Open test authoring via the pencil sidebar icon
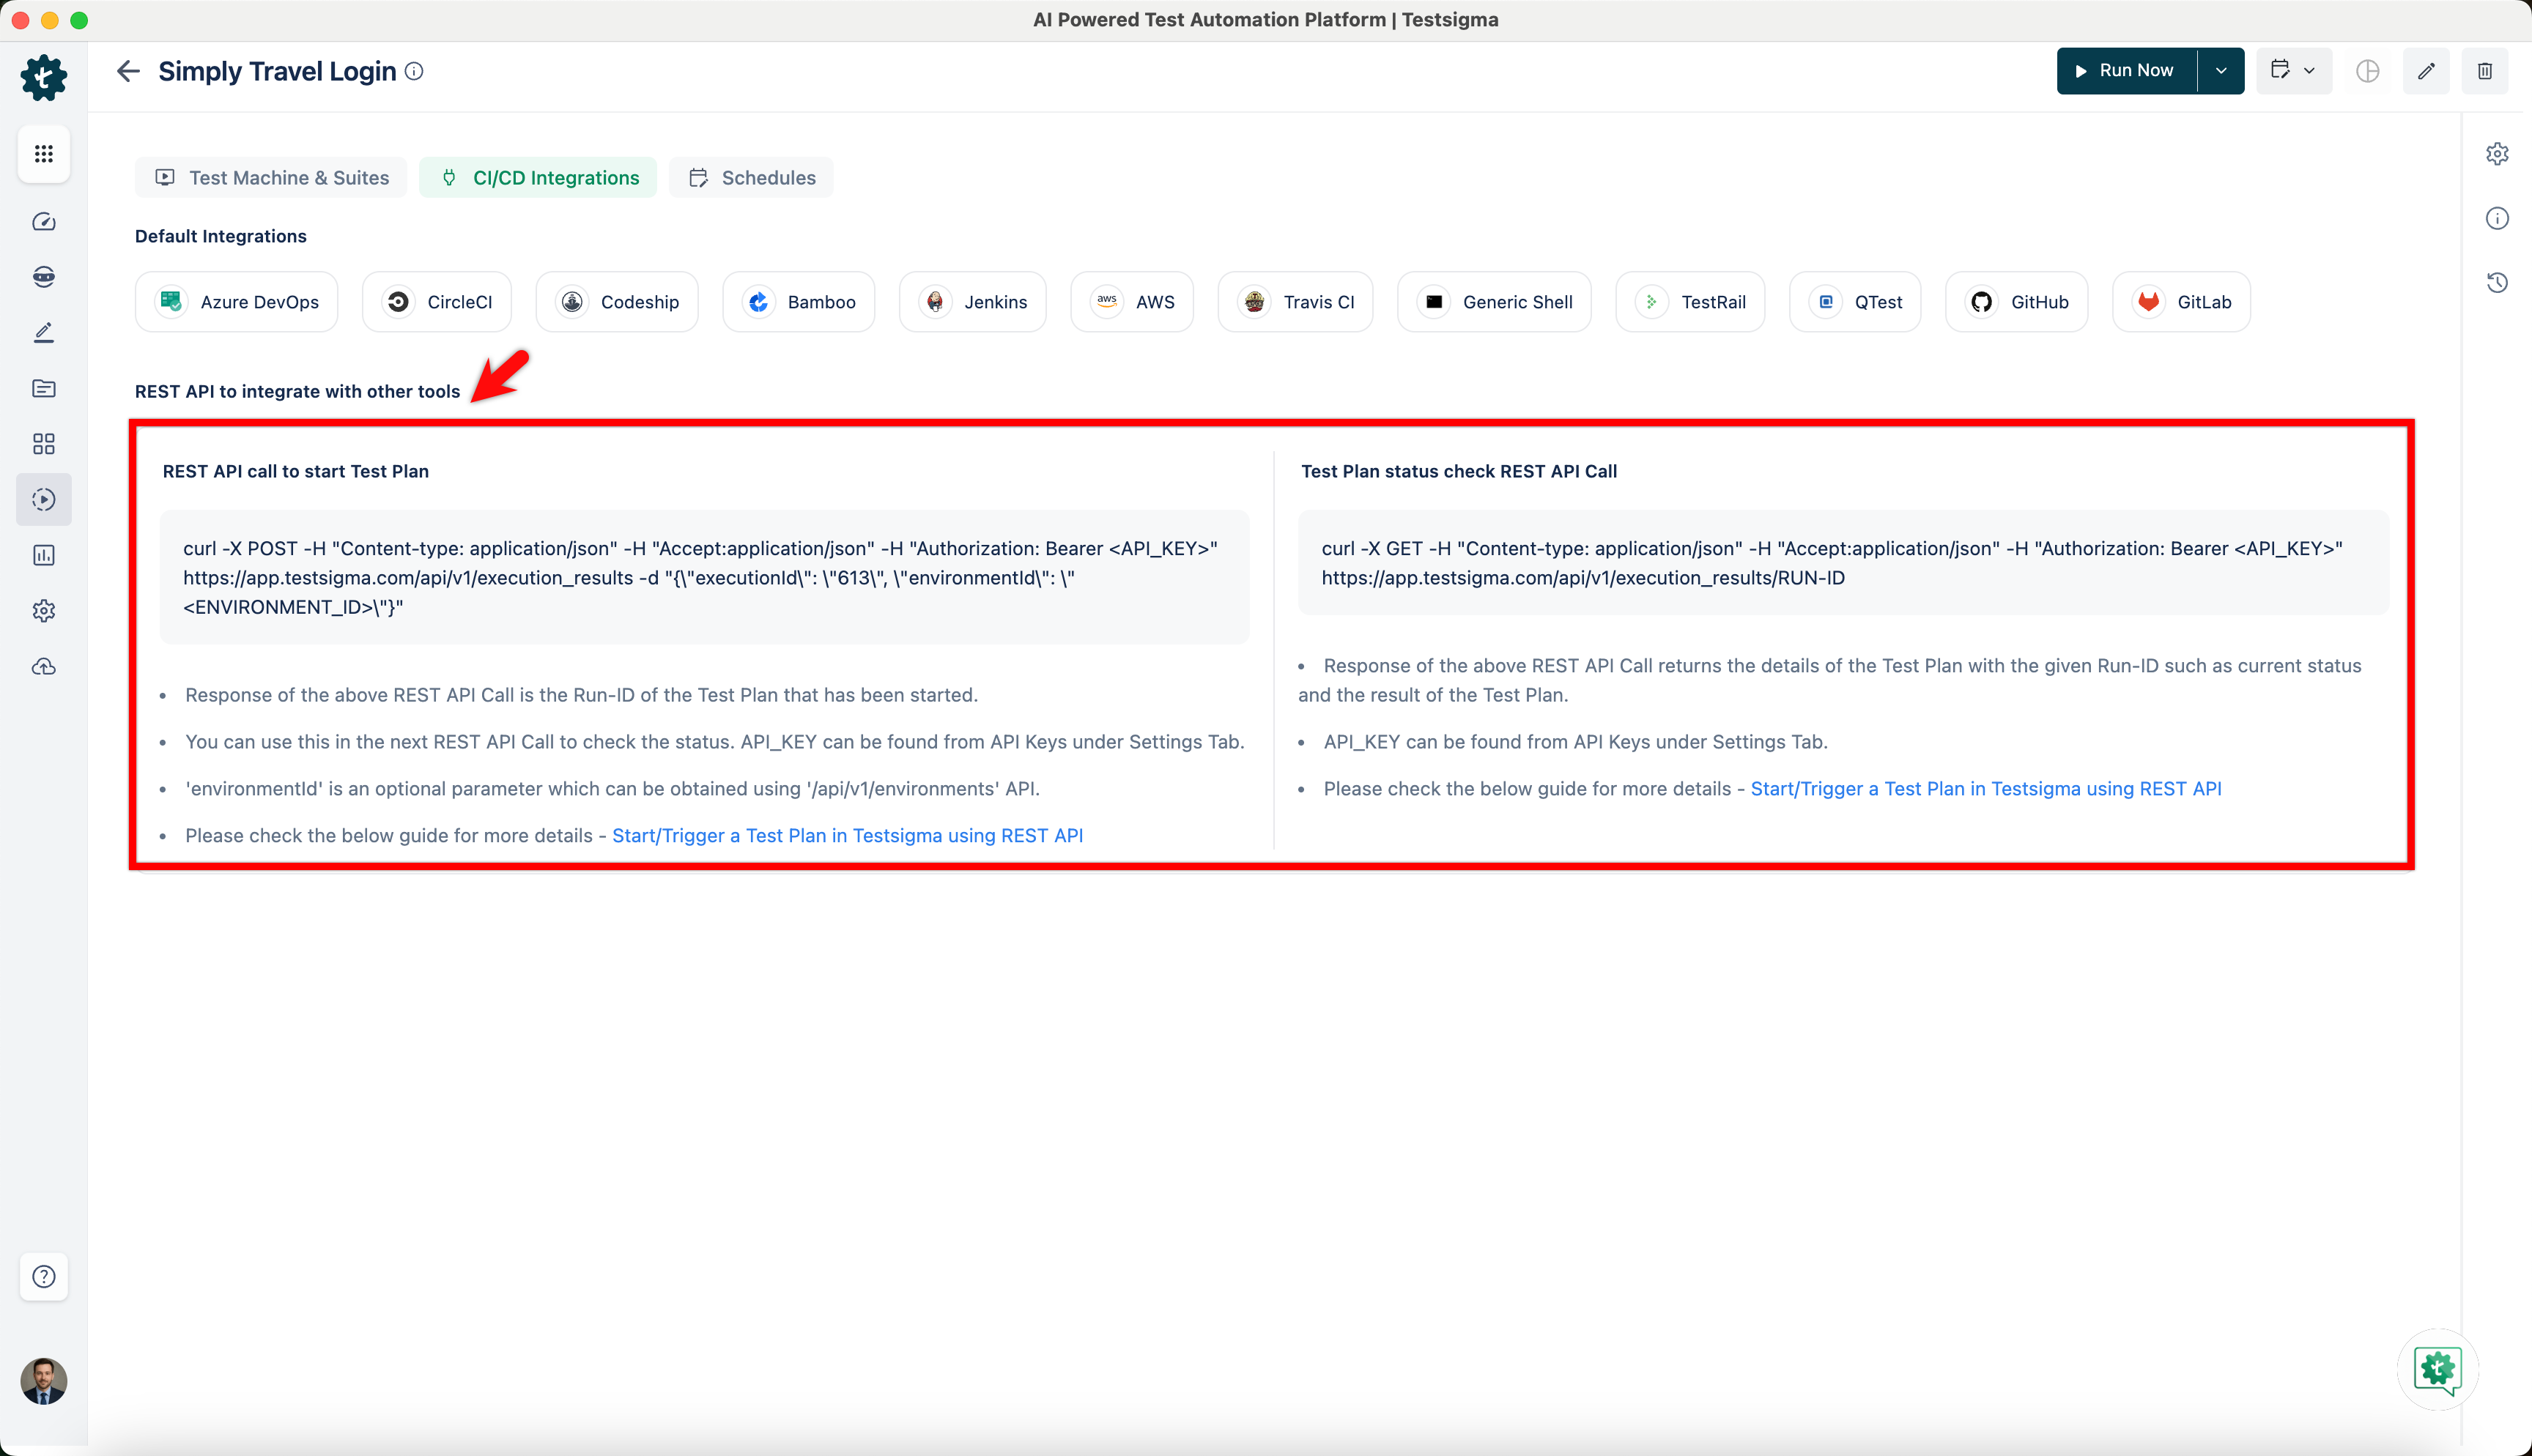The height and width of the screenshot is (1456, 2532). [x=44, y=332]
